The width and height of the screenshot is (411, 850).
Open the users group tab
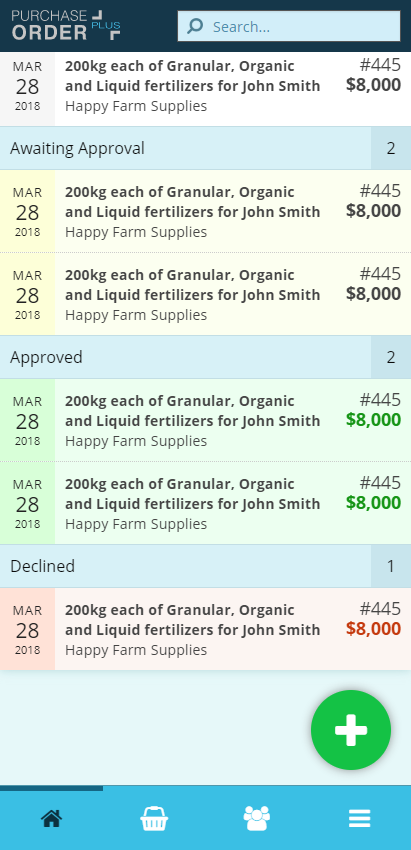coord(256,818)
